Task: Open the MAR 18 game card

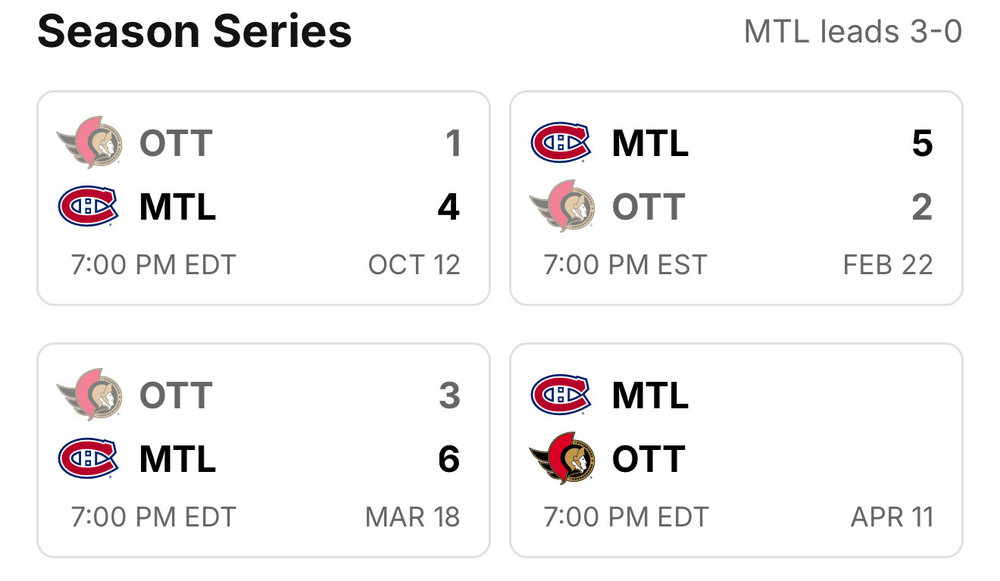Action: [x=263, y=450]
